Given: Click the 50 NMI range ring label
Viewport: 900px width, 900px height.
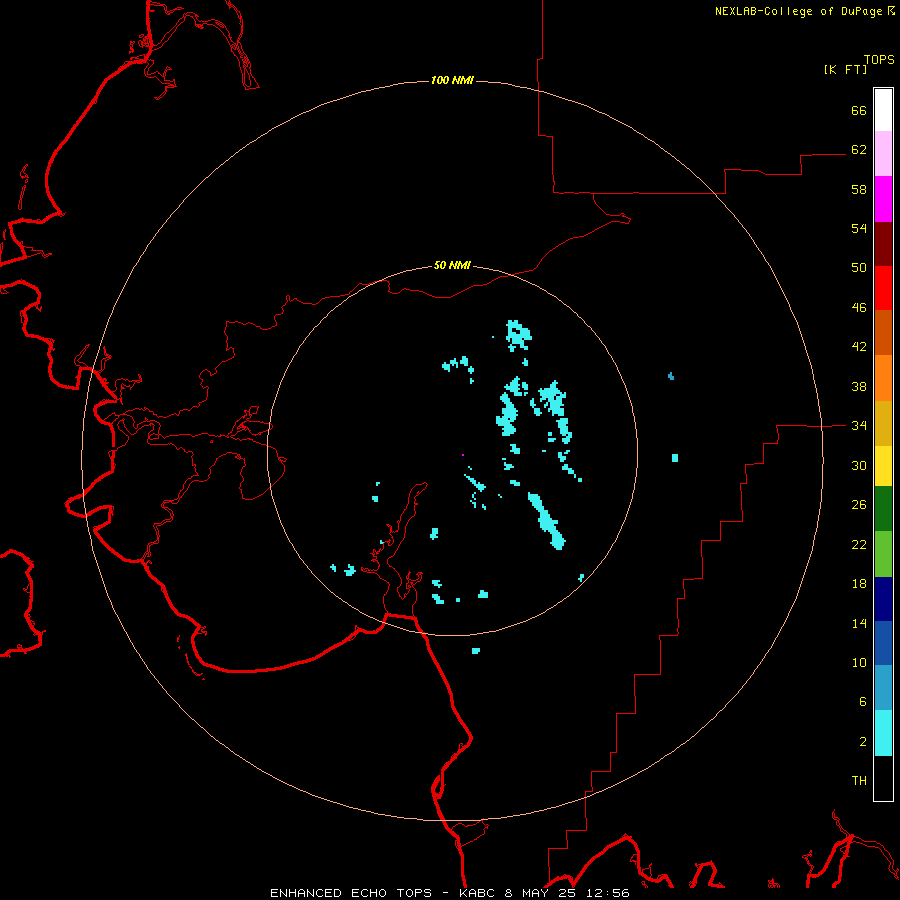Looking at the screenshot, I should click(x=452, y=265).
